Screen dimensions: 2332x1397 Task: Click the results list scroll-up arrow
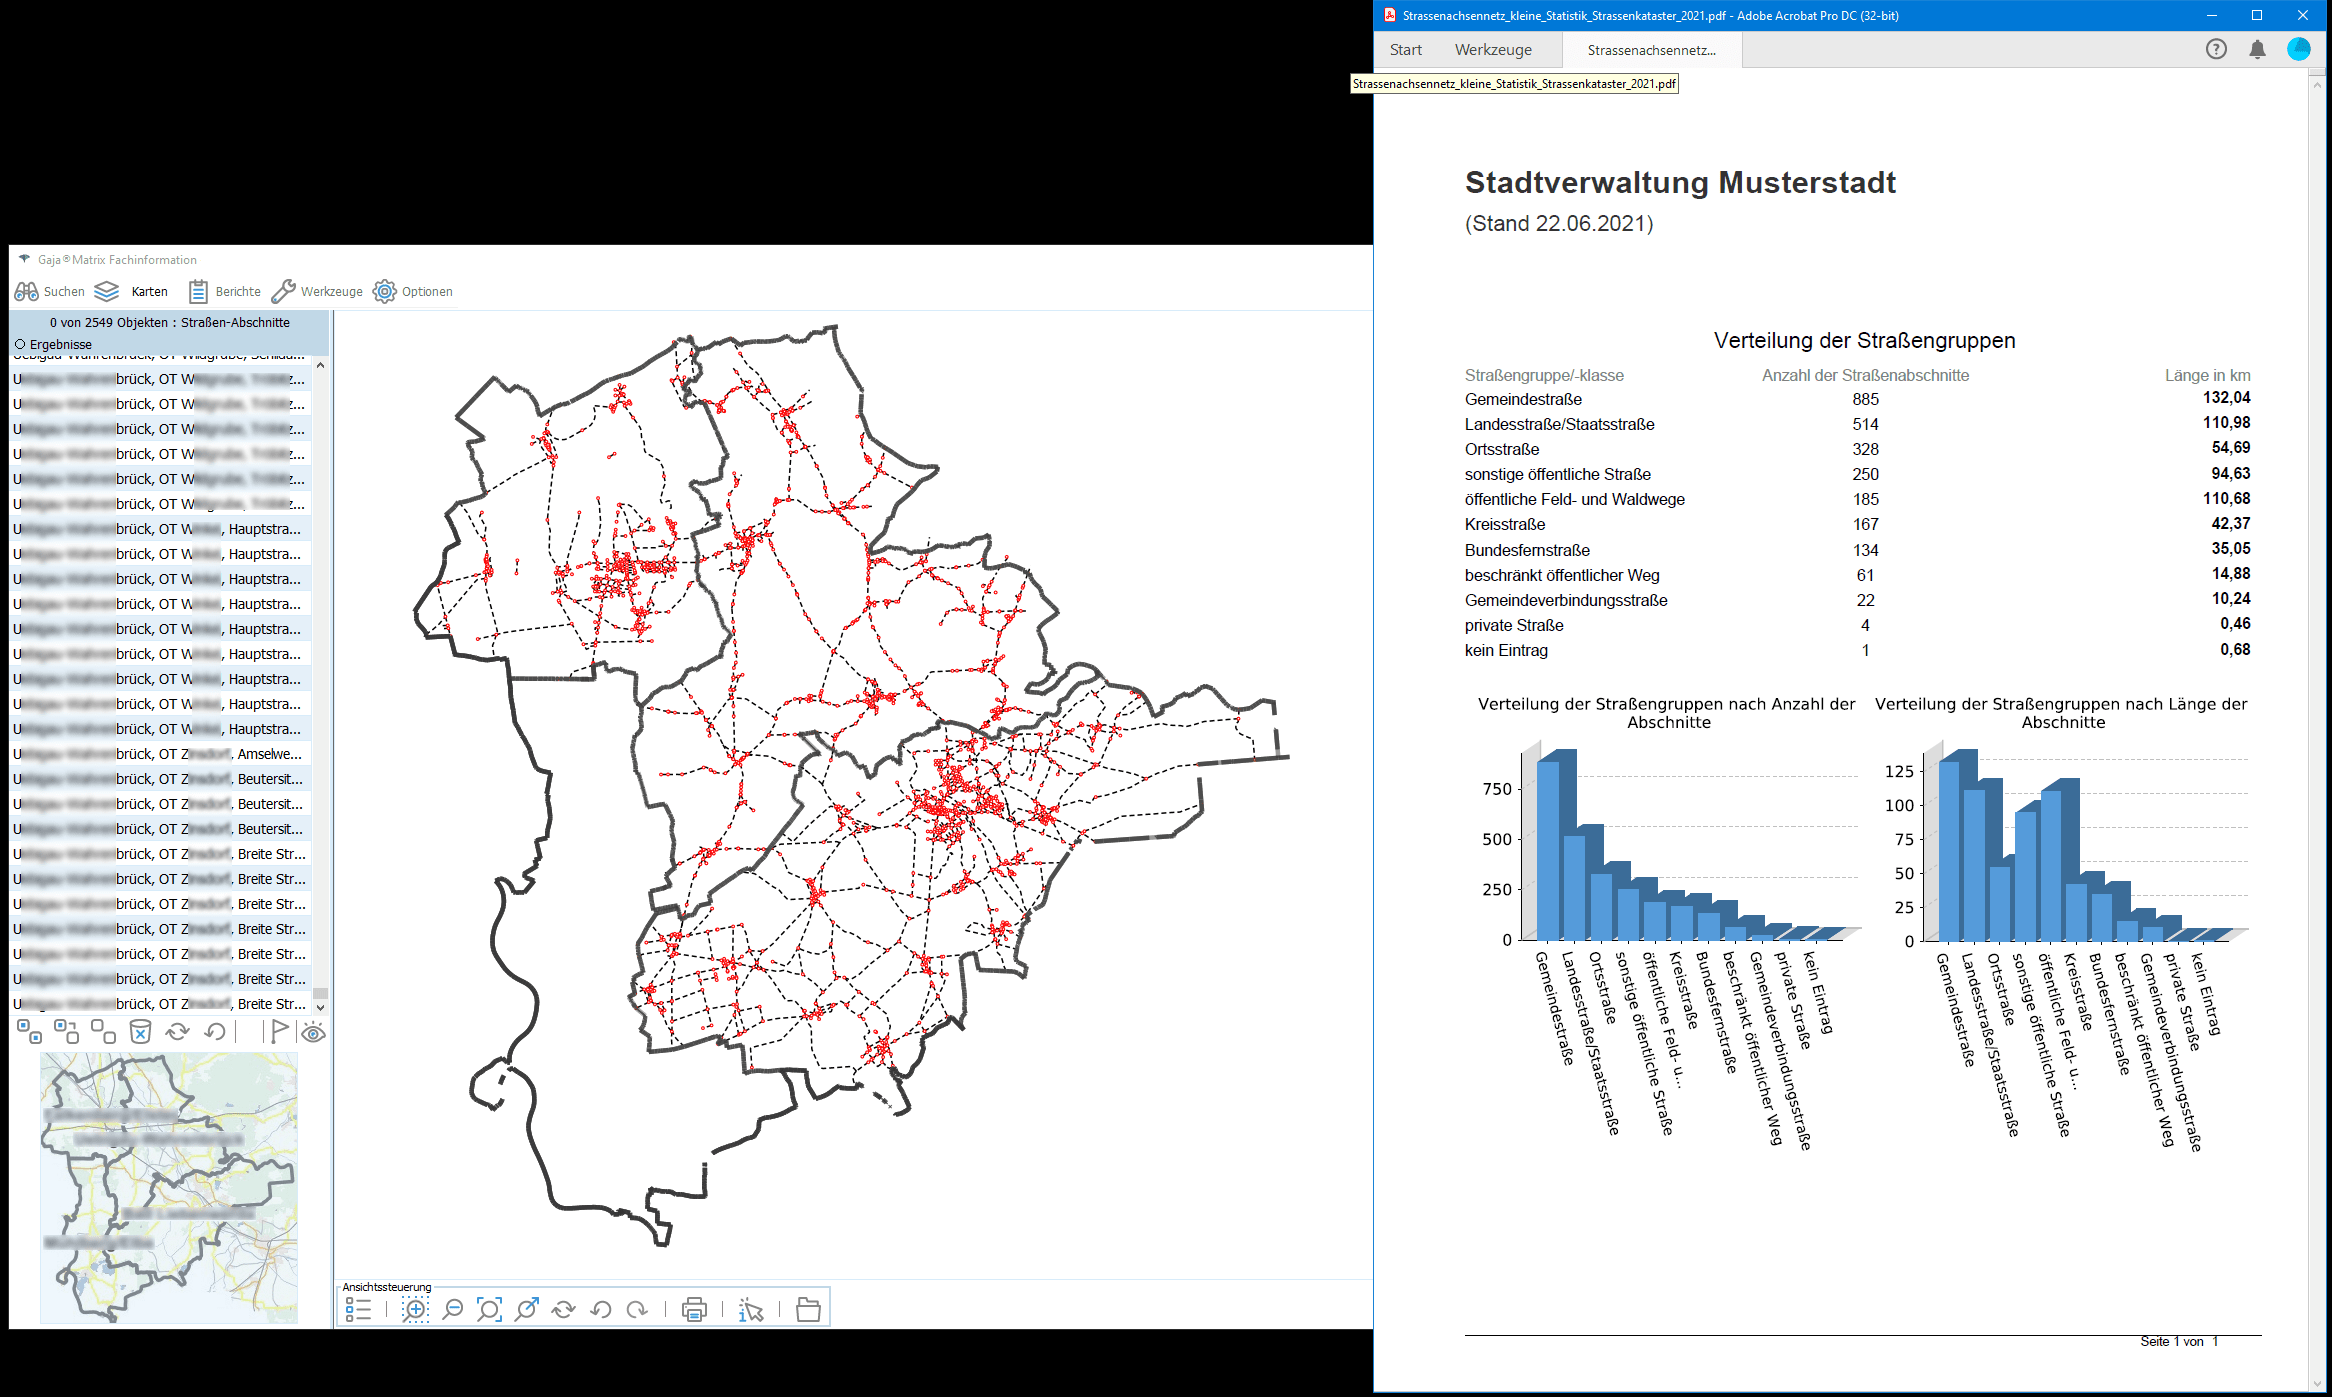point(320,365)
